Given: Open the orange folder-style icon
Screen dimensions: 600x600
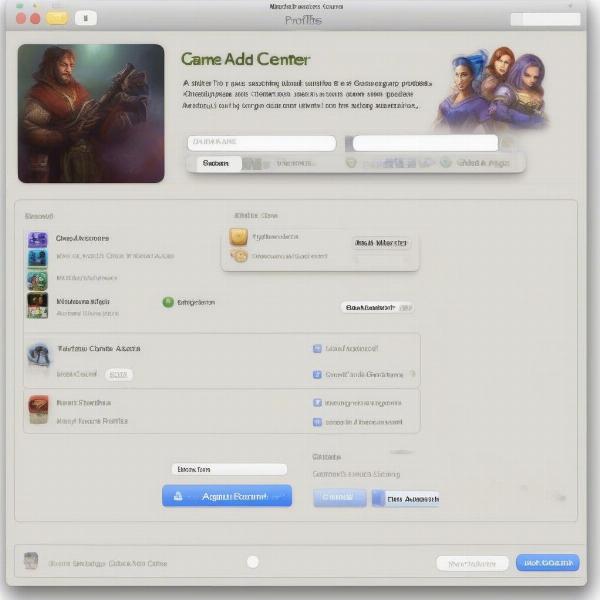Looking at the screenshot, I should 238,237.
